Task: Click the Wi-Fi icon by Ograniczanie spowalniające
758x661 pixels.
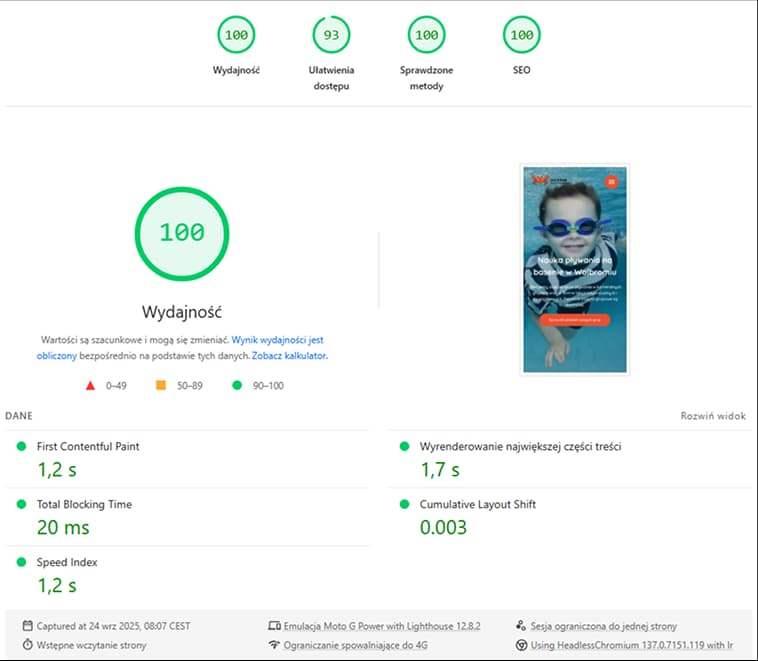Action: pos(274,645)
